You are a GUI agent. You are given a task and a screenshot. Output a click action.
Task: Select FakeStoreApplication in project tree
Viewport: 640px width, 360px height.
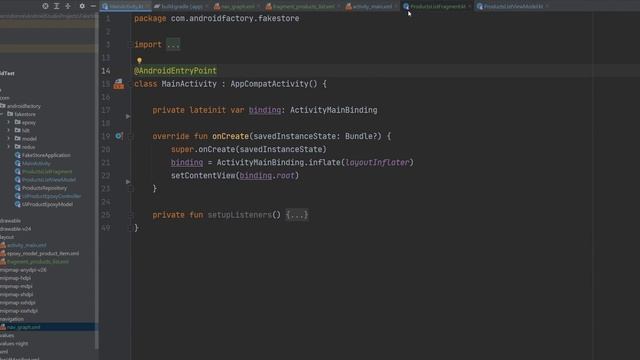pos(46,155)
